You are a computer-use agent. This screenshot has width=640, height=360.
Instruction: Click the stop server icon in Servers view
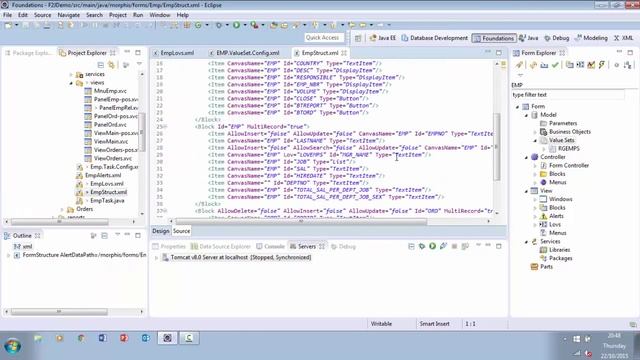pos(454,246)
